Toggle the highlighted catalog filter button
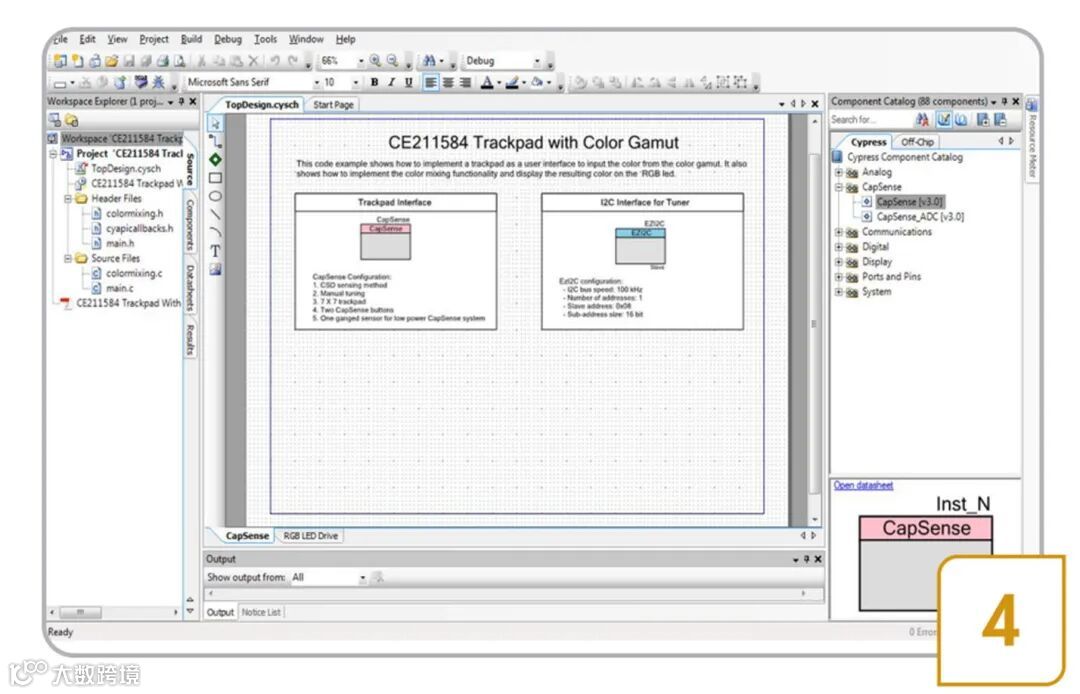The width and height of the screenshot is (1080, 694). pos(944,120)
